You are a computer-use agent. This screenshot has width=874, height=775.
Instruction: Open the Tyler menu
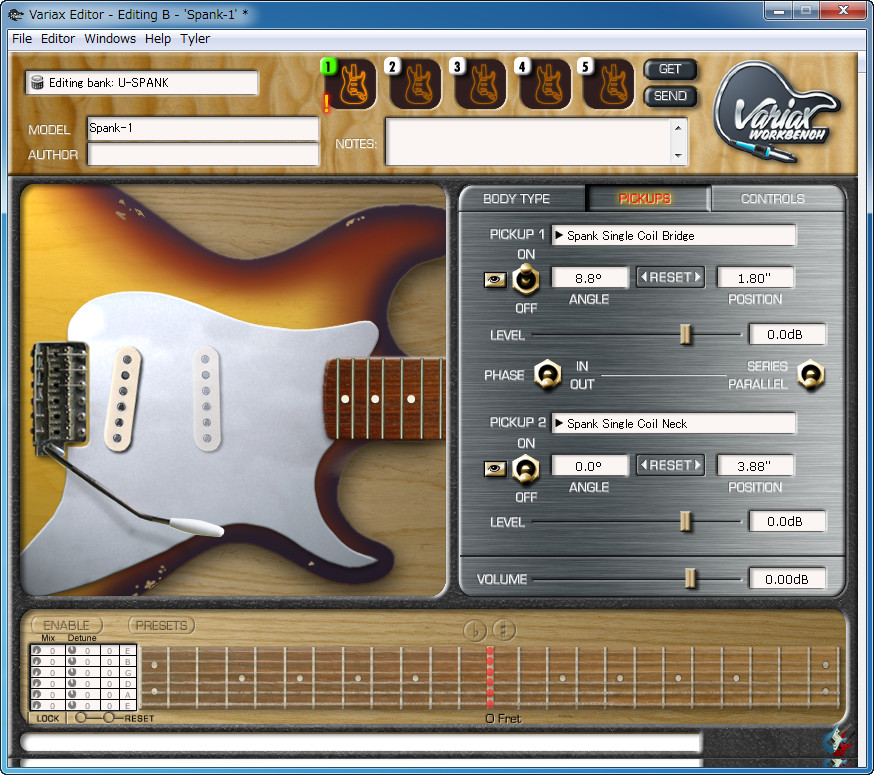click(195, 38)
